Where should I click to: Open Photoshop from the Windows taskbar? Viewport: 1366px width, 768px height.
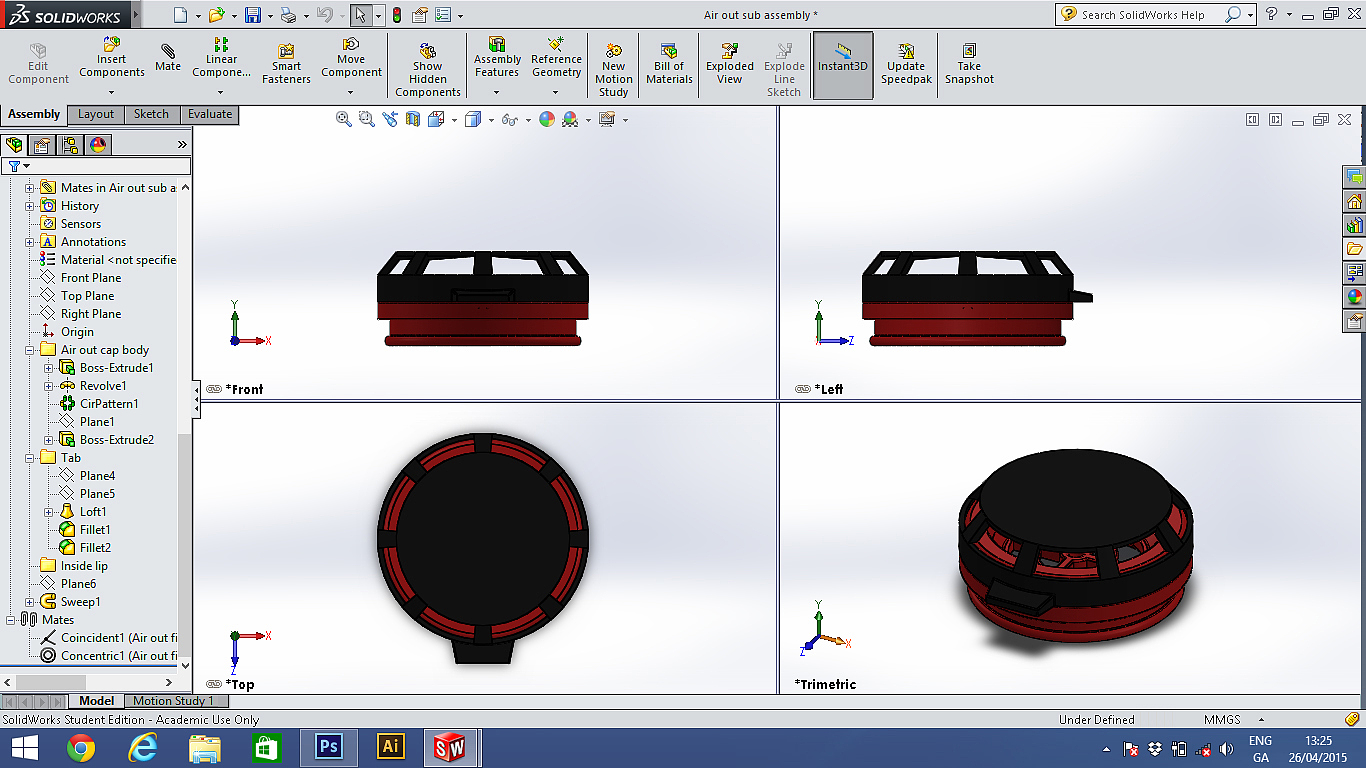pos(328,746)
